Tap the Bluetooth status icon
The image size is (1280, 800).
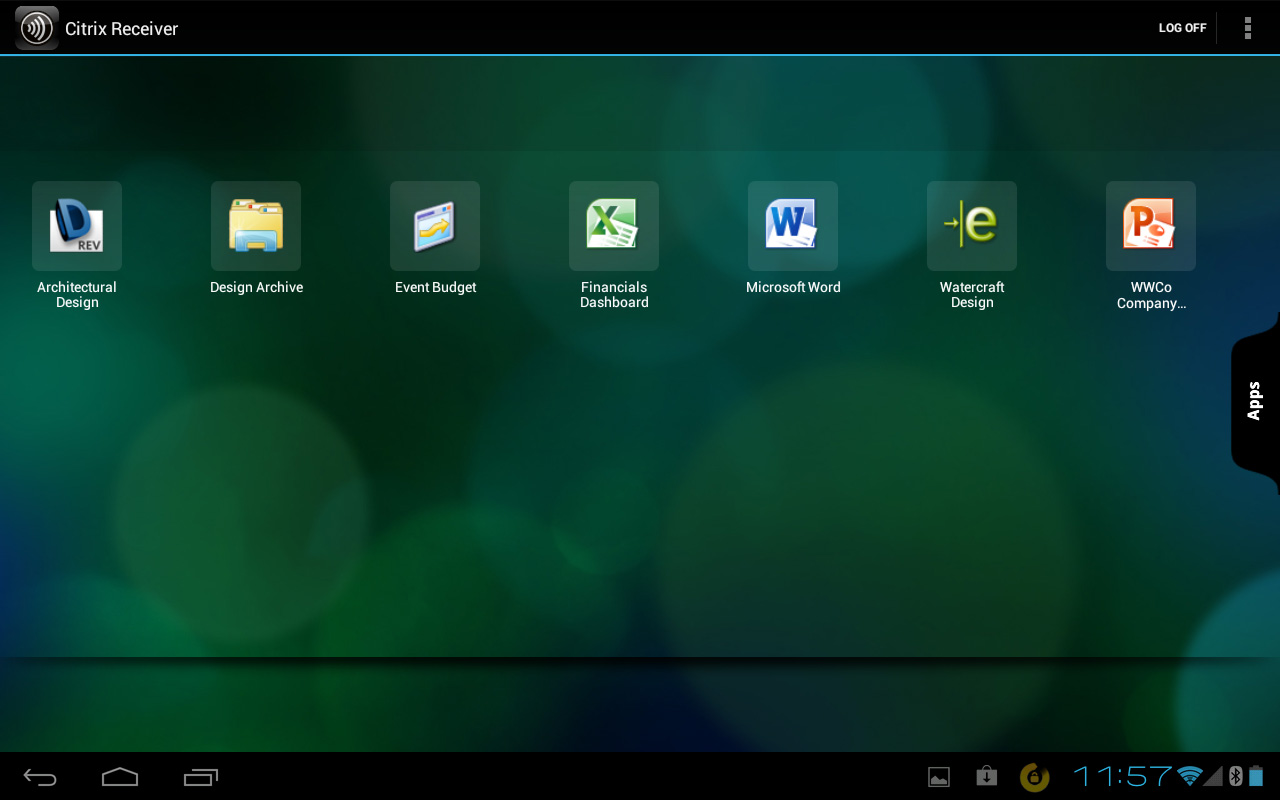[1236, 776]
